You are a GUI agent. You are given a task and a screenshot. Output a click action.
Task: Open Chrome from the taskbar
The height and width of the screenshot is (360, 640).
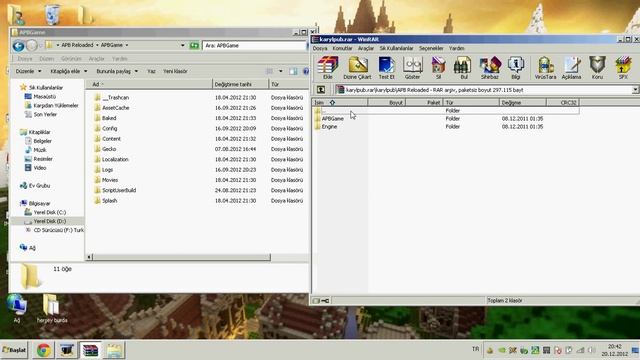click(44, 350)
